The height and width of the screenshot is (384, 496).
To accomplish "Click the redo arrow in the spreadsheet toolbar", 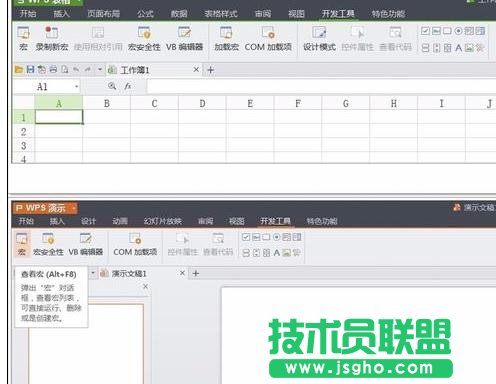I will (88, 69).
